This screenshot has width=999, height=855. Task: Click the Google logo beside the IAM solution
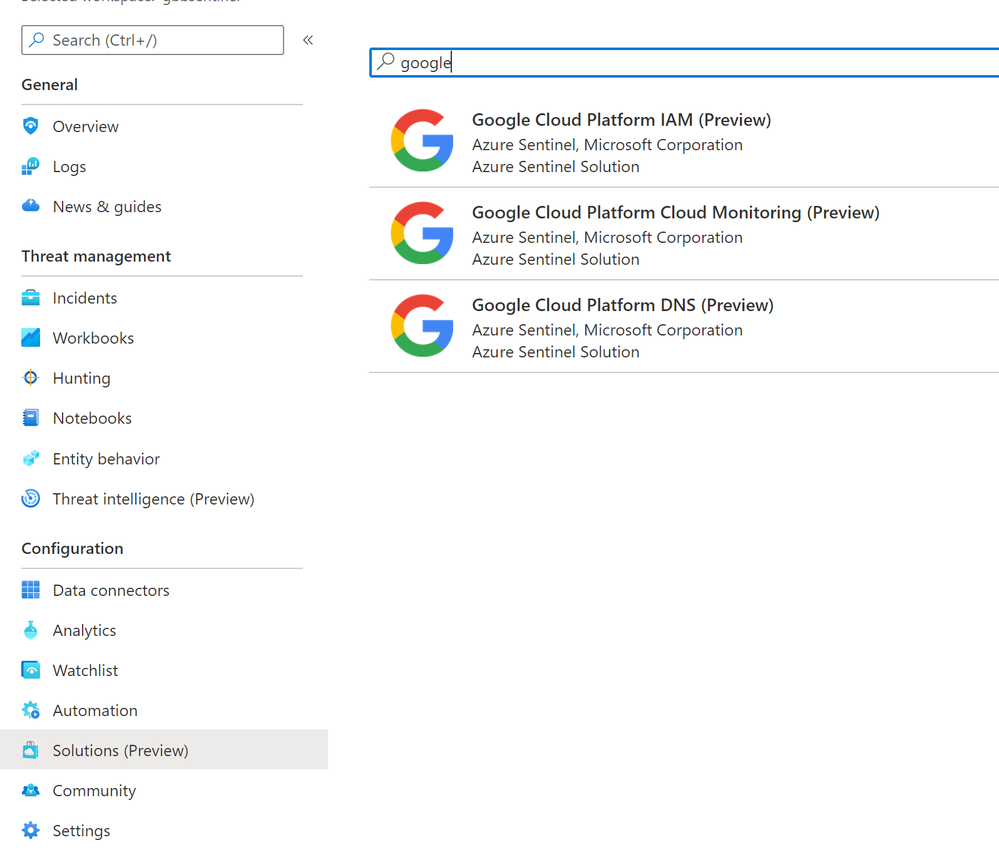tap(422, 140)
